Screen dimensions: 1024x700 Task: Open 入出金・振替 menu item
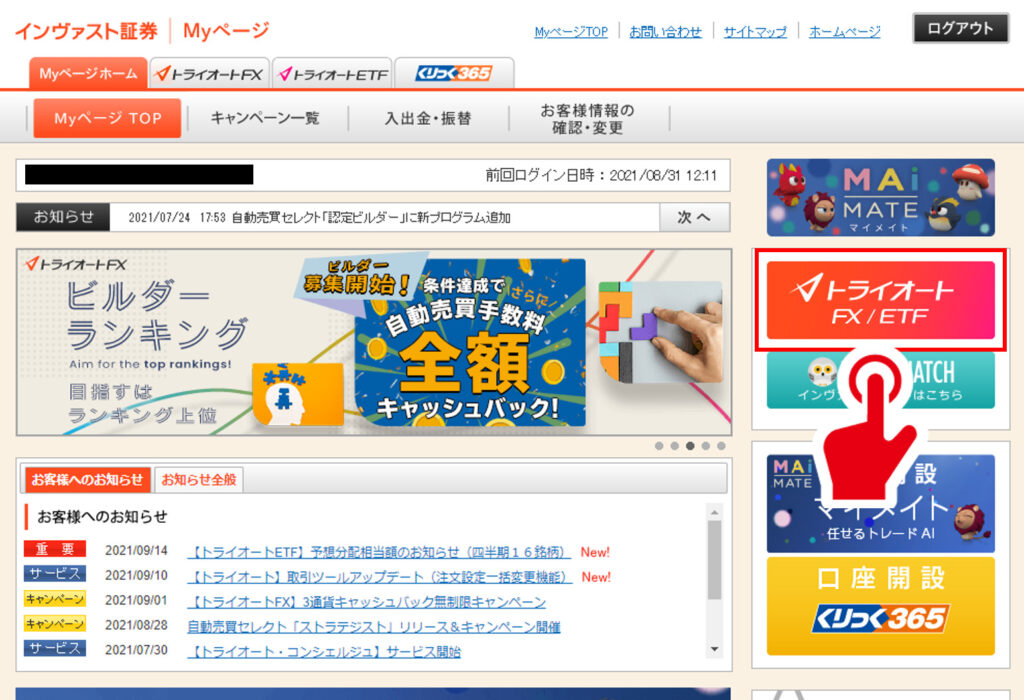pos(428,118)
